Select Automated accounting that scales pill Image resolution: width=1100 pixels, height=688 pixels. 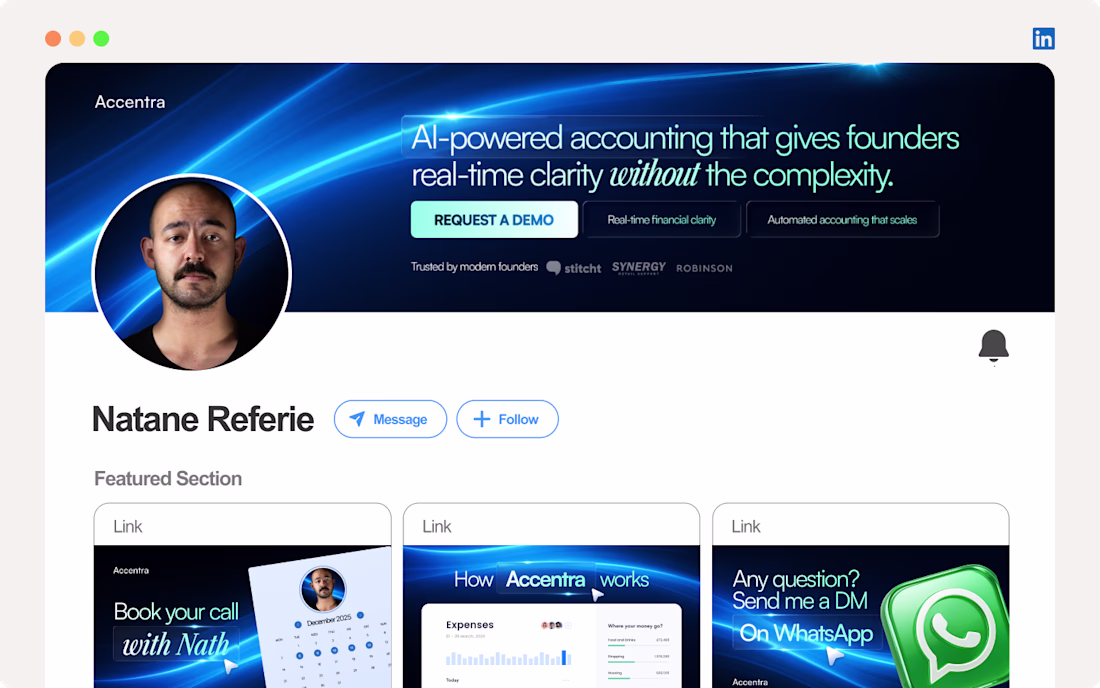coord(842,220)
